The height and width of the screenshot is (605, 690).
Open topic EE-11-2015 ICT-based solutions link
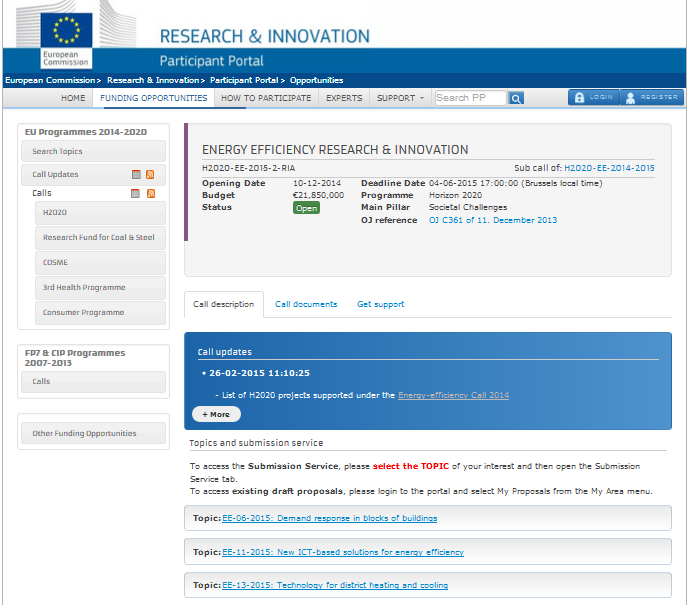343,552
